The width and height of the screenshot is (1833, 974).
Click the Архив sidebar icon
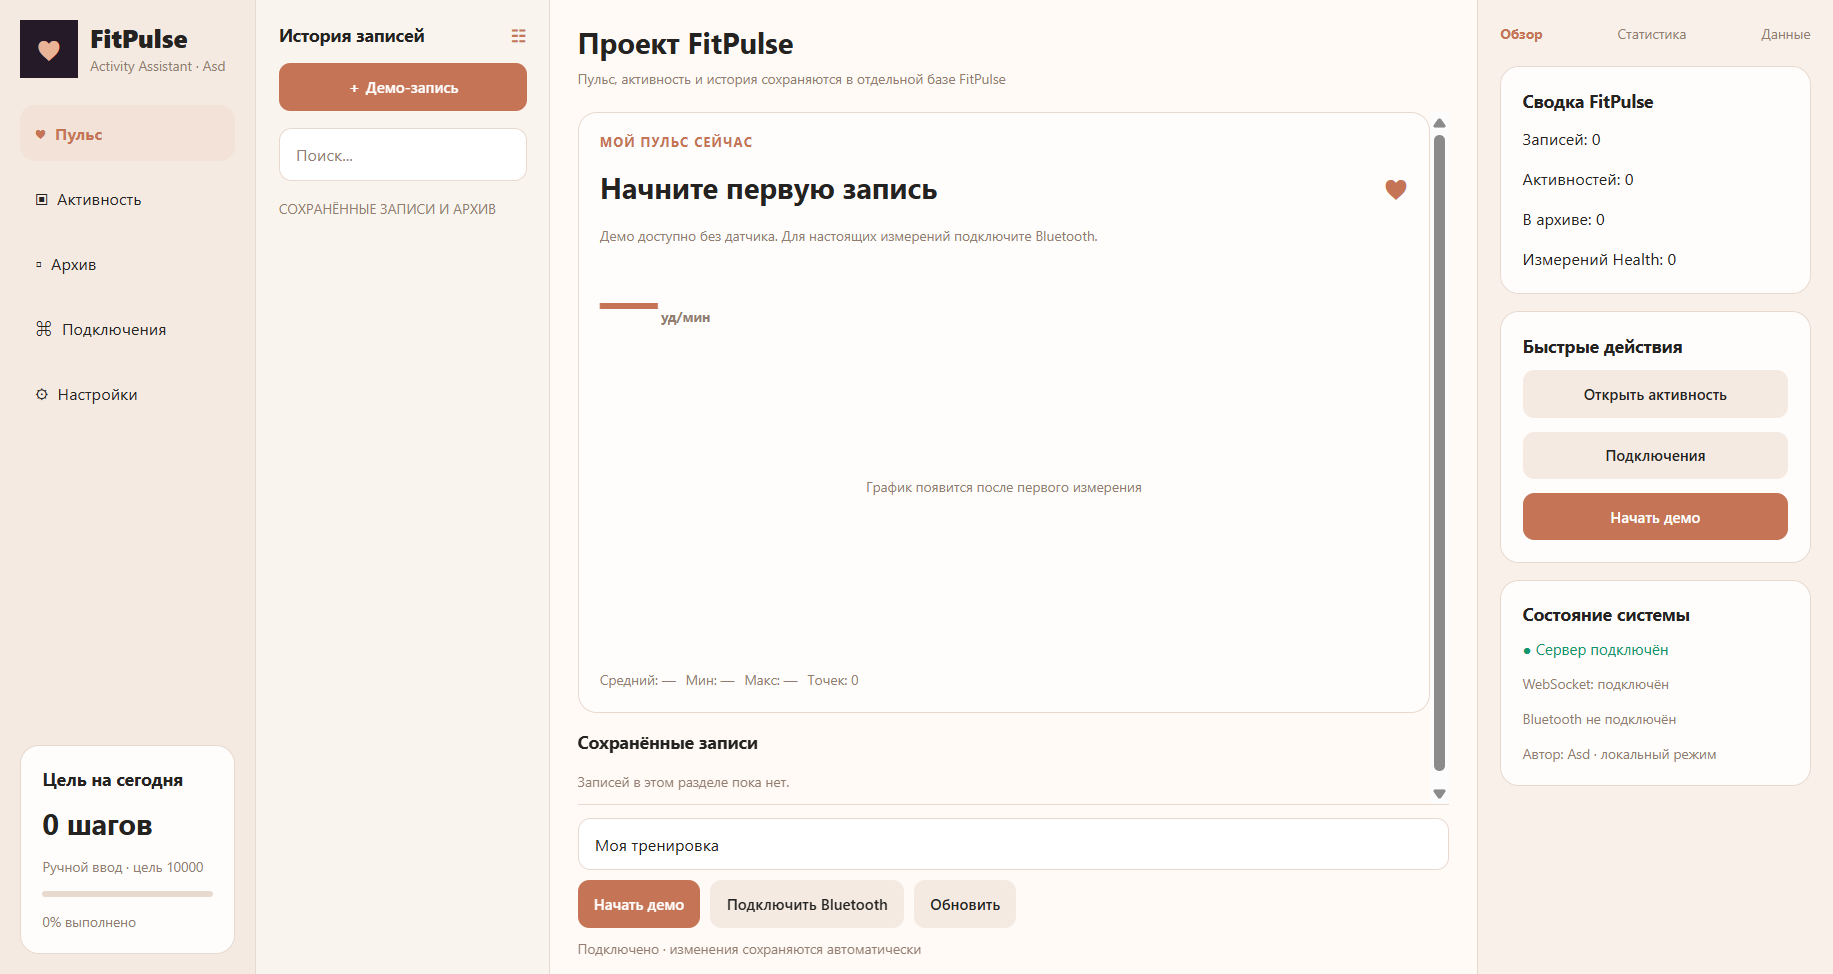(39, 265)
